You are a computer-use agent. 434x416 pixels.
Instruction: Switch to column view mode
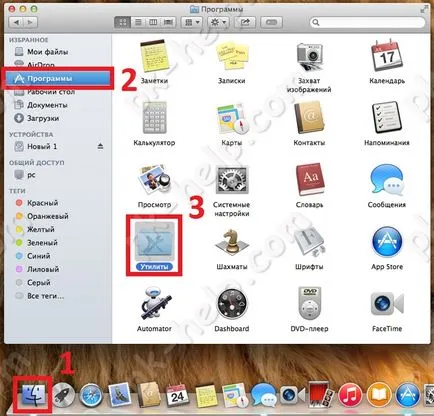(153, 22)
